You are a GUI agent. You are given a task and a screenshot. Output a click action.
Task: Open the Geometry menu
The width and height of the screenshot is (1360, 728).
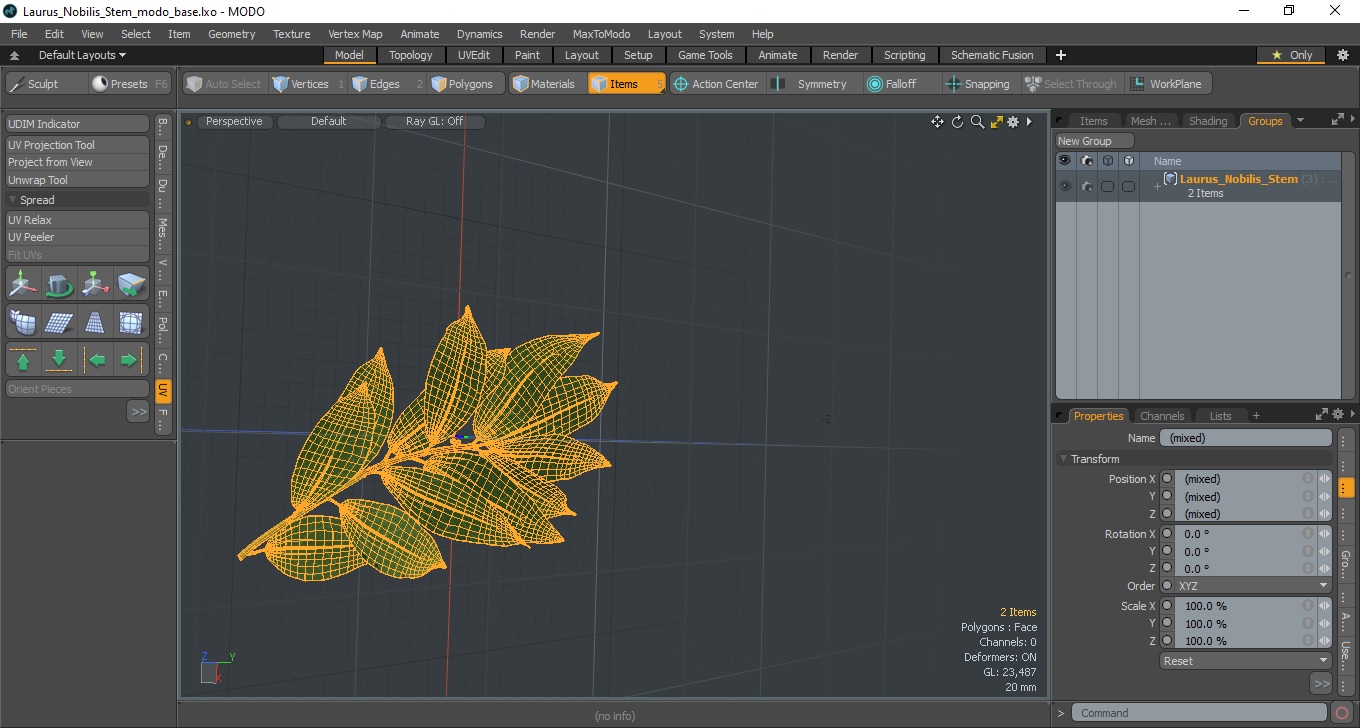[231, 34]
